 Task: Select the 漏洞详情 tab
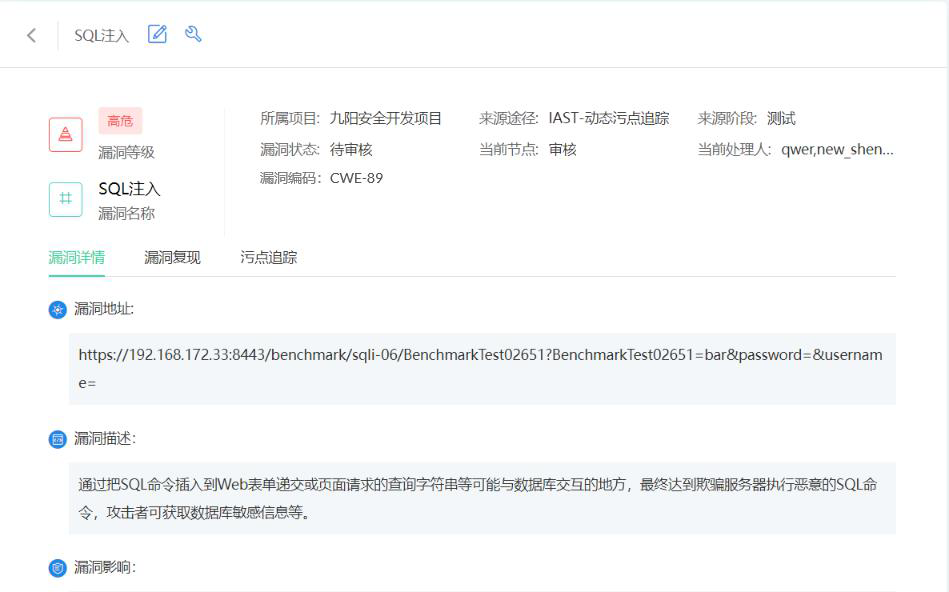pos(77,257)
